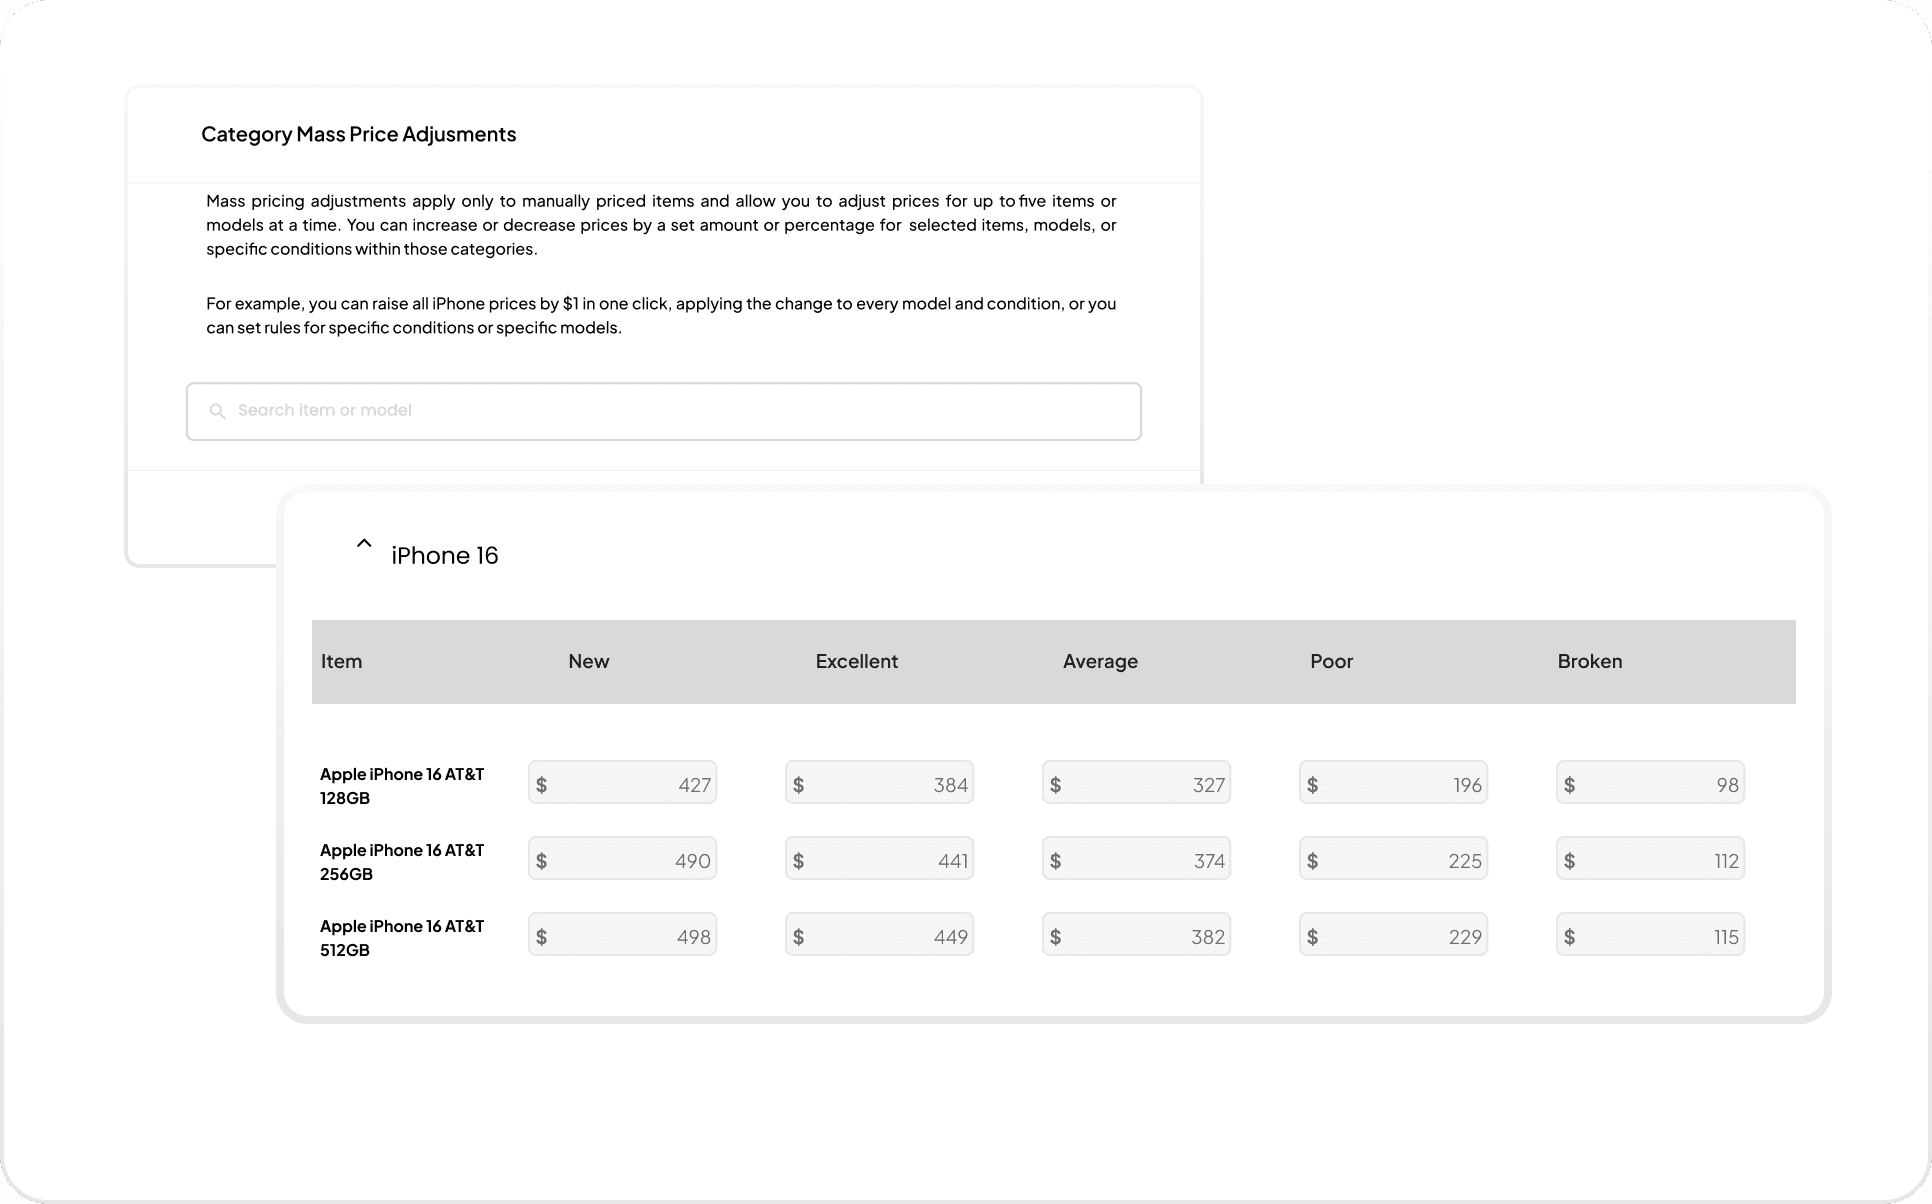Edit Broken price 112 for 256GB model
The height and width of the screenshot is (1204, 1932).
tap(1651, 859)
